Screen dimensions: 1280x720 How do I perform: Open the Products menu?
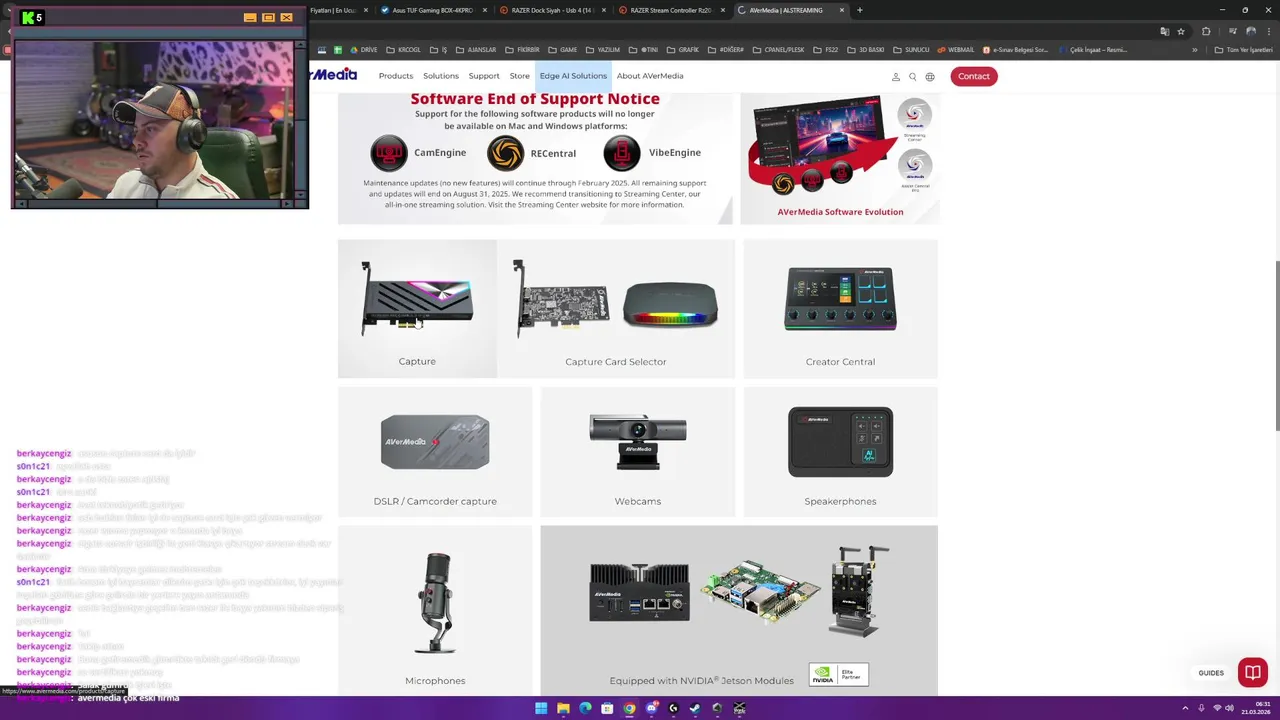point(396,76)
